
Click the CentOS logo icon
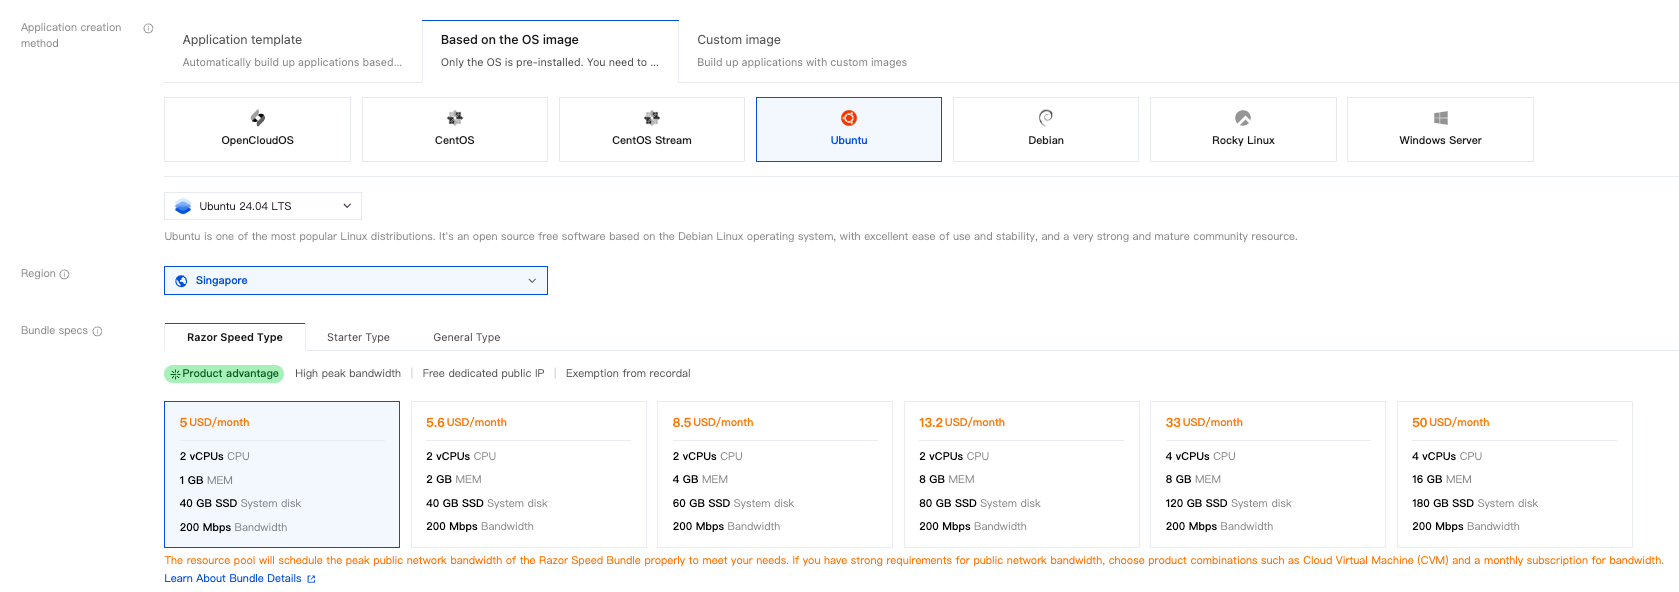pos(454,118)
